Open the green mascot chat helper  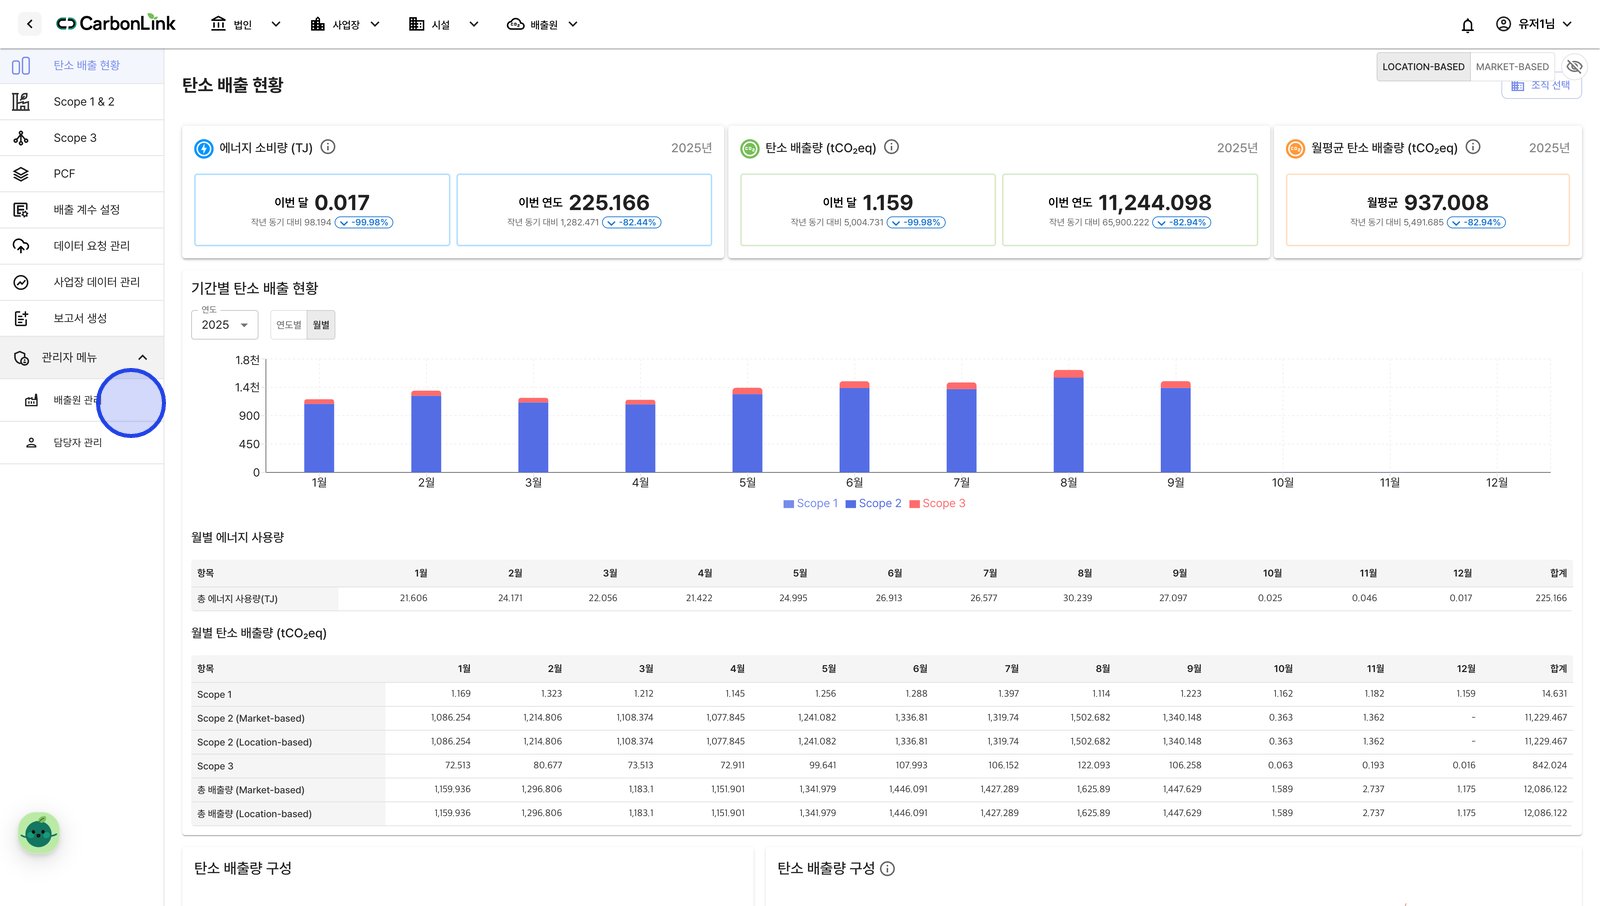pyautogui.click(x=39, y=832)
